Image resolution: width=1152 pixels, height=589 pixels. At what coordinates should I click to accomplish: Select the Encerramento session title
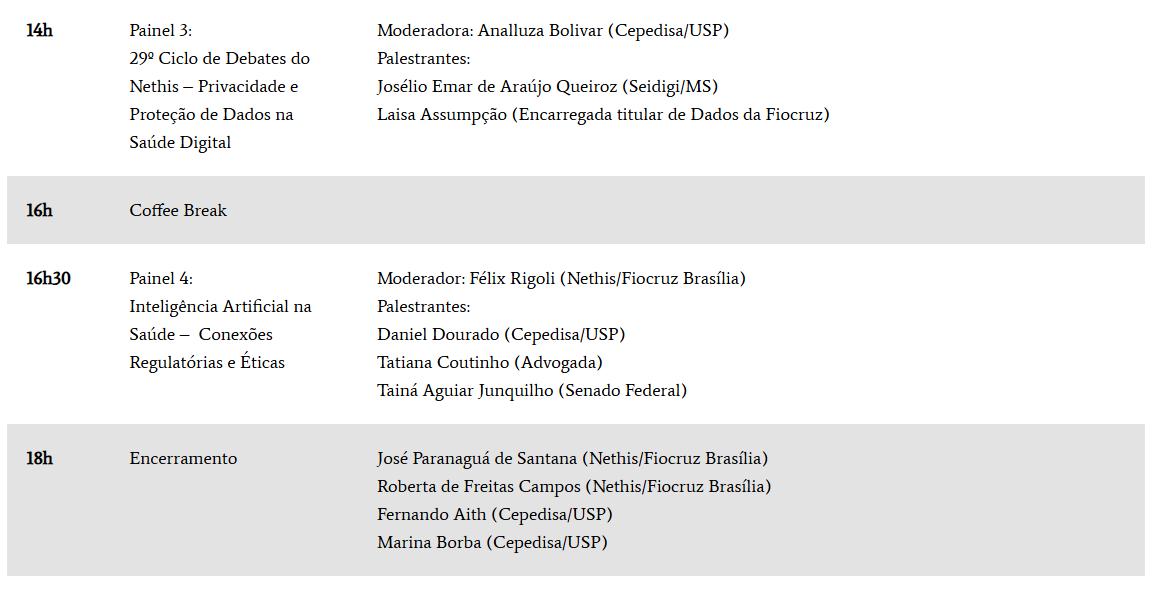click(x=183, y=459)
